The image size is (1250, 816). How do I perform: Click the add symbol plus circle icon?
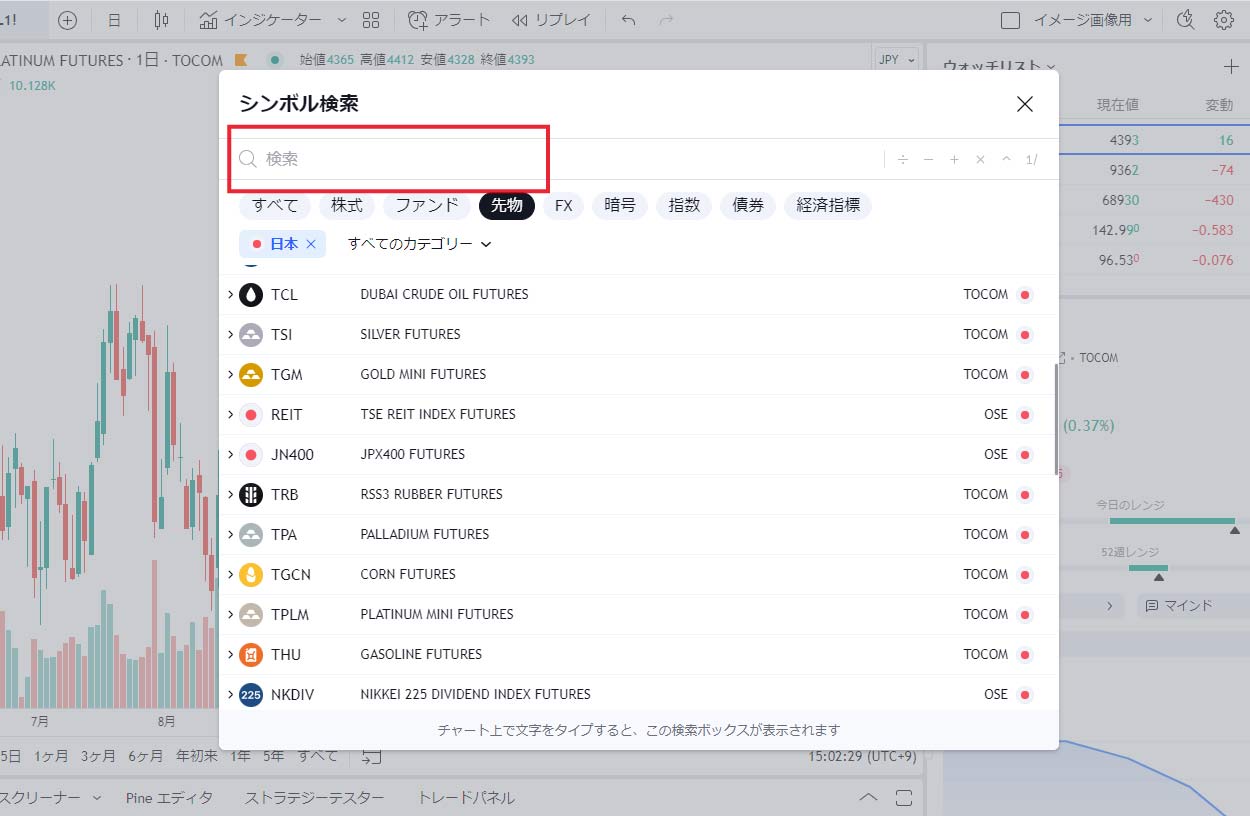click(x=67, y=20)
